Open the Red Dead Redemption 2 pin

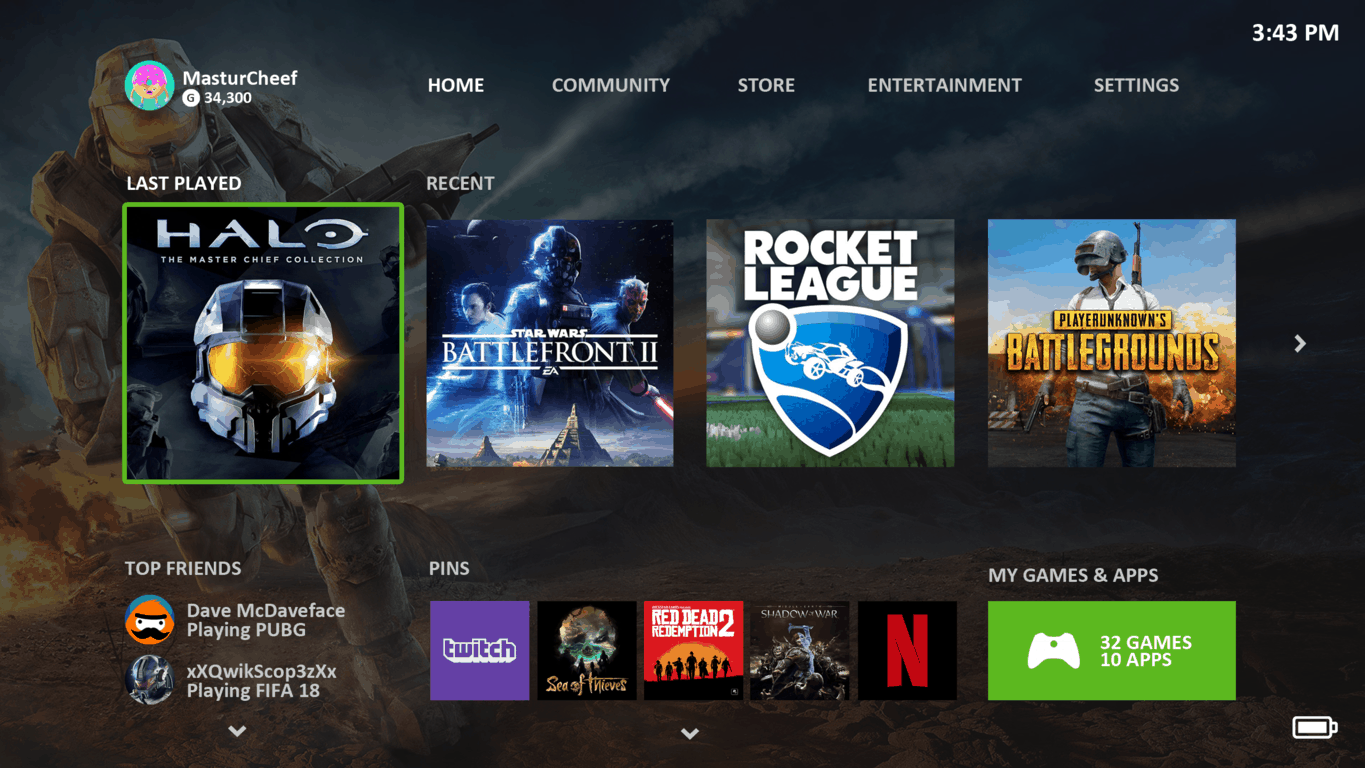694,650
